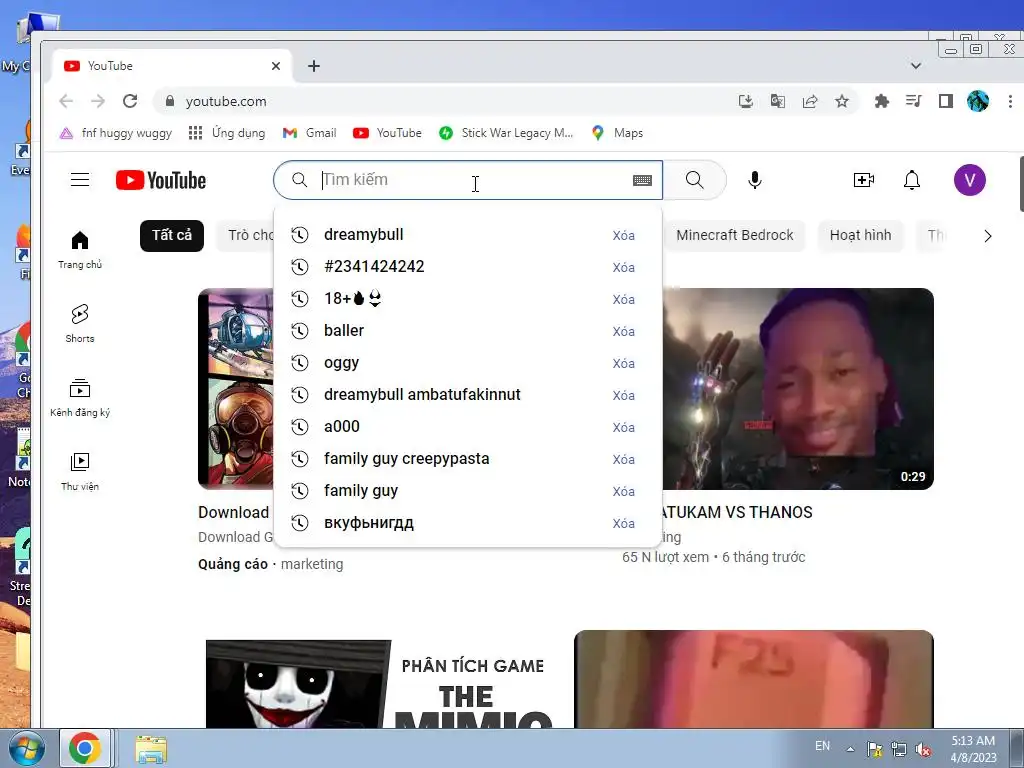Open Shorts in sidebar
Screen dimensions: 1024x768
(80, 323)
